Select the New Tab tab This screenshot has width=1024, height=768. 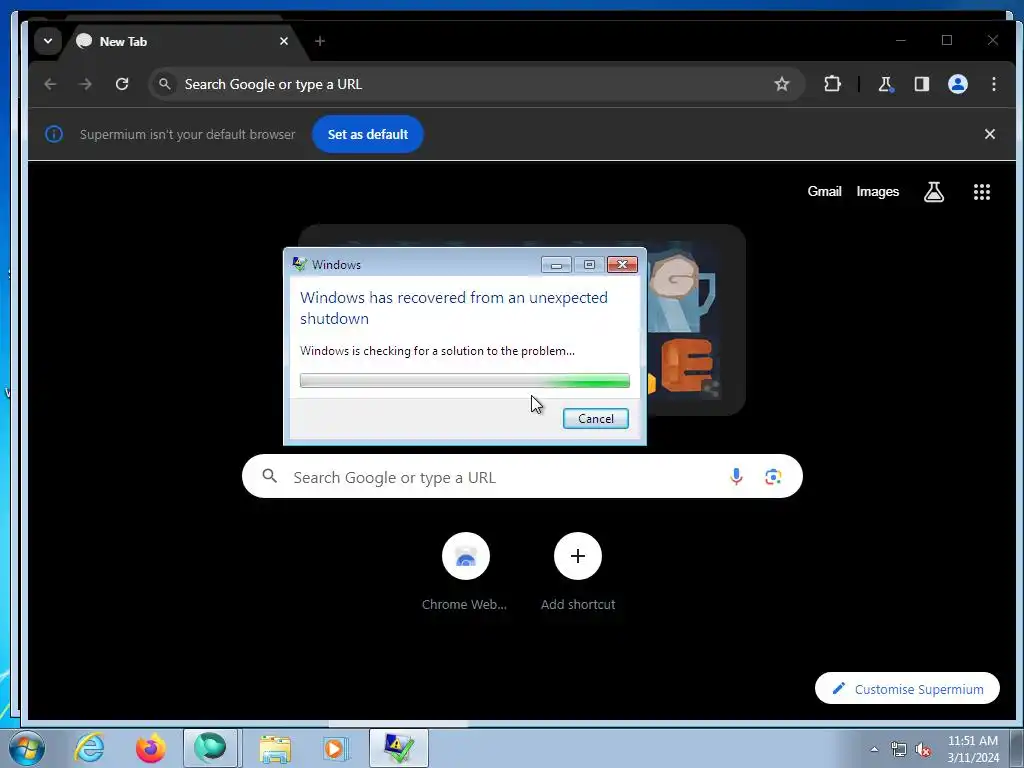coord(183,41)
